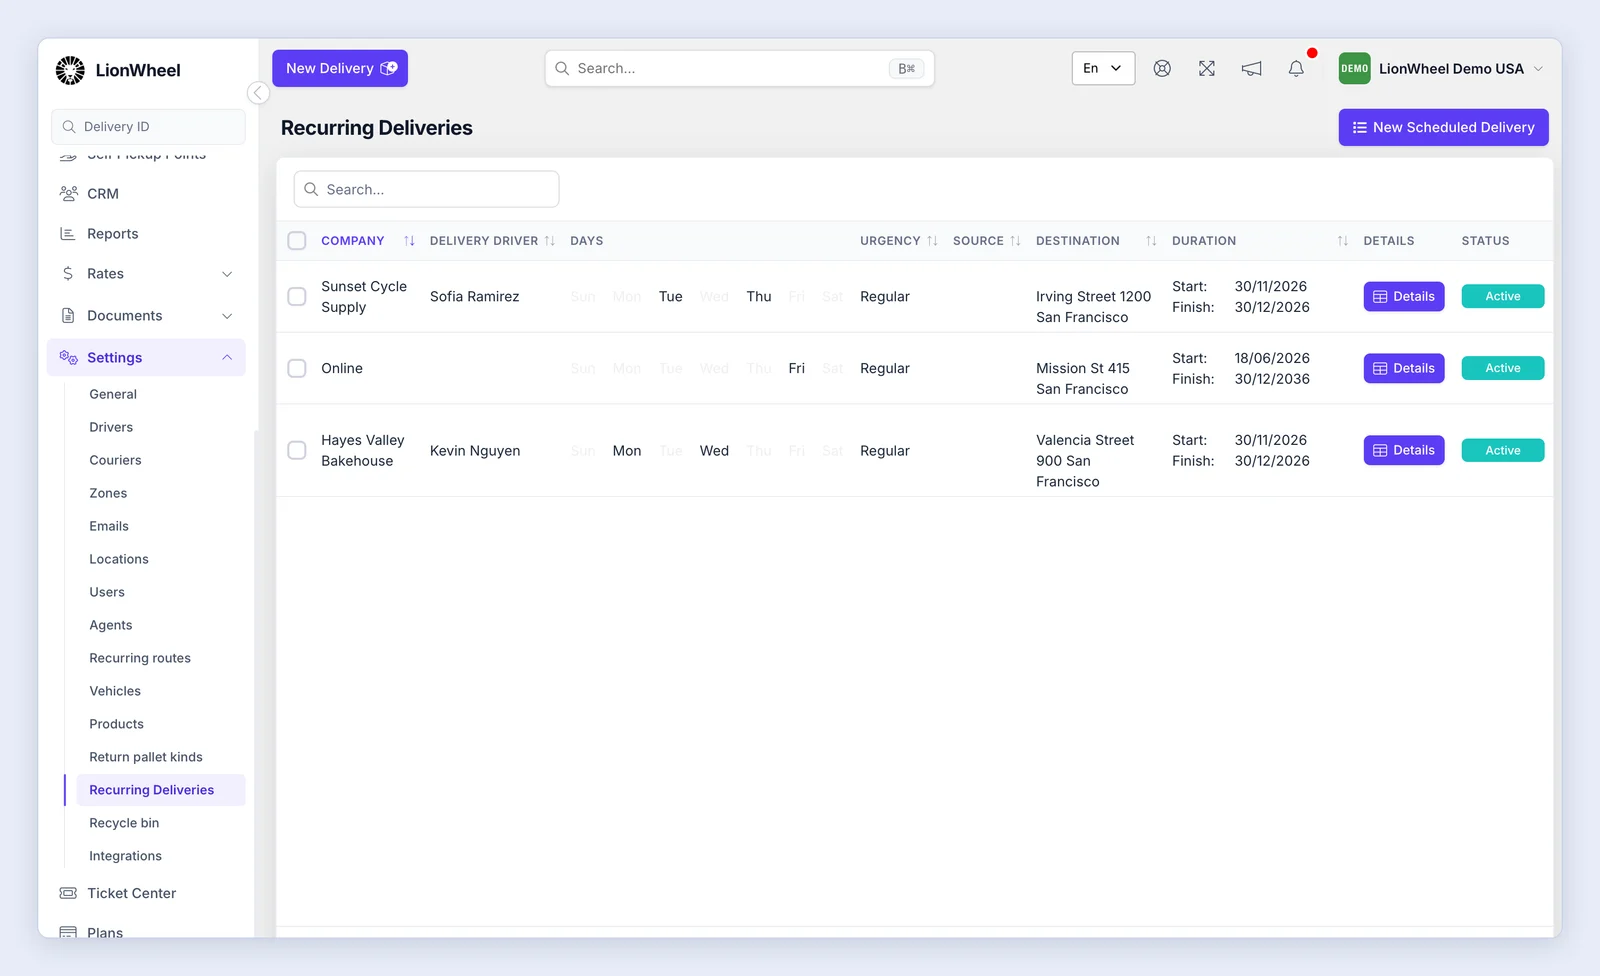Open notifications bell icon
Image resolution: width=1600 pixels, height=976 pixels.
click(1296, 69)
